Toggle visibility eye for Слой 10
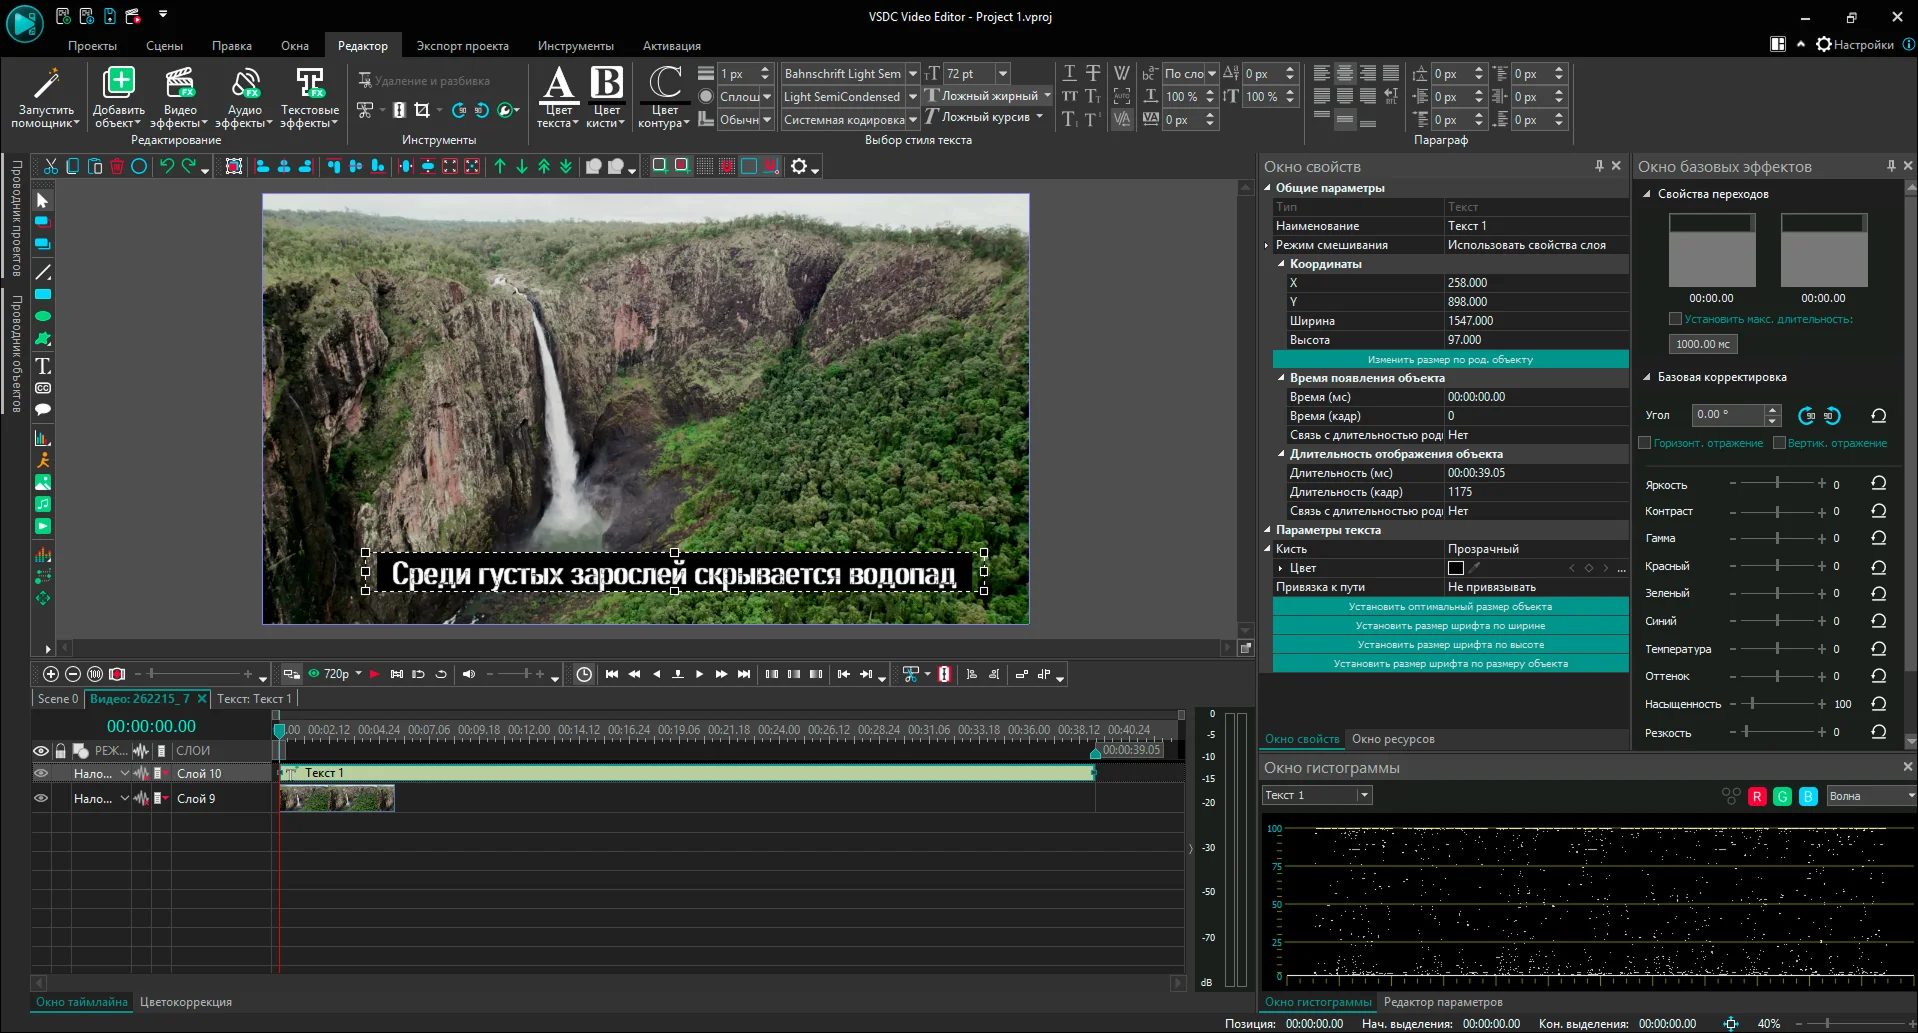The image size is (1918, 1033). pyautogui.click(x=41, y=773)
